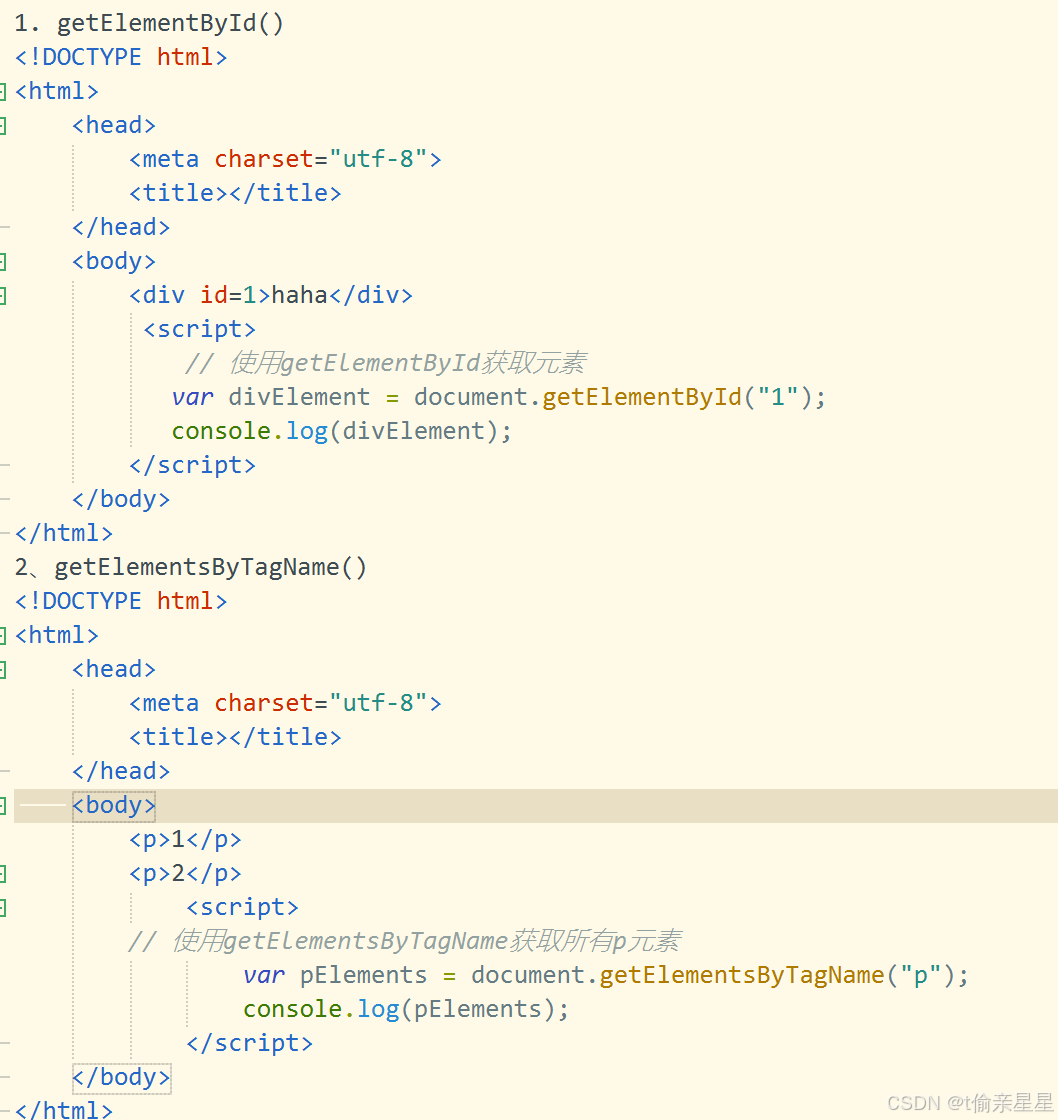This screenshot has width=1058, height=1120.
Task: Click the 'document' object before getElementsByTagName
Action: click(527, 975)
